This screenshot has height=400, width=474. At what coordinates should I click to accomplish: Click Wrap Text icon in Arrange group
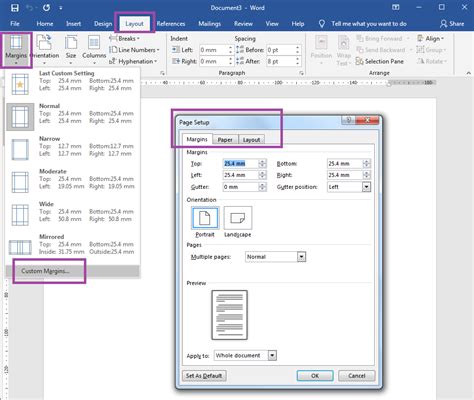coord(343,50)
